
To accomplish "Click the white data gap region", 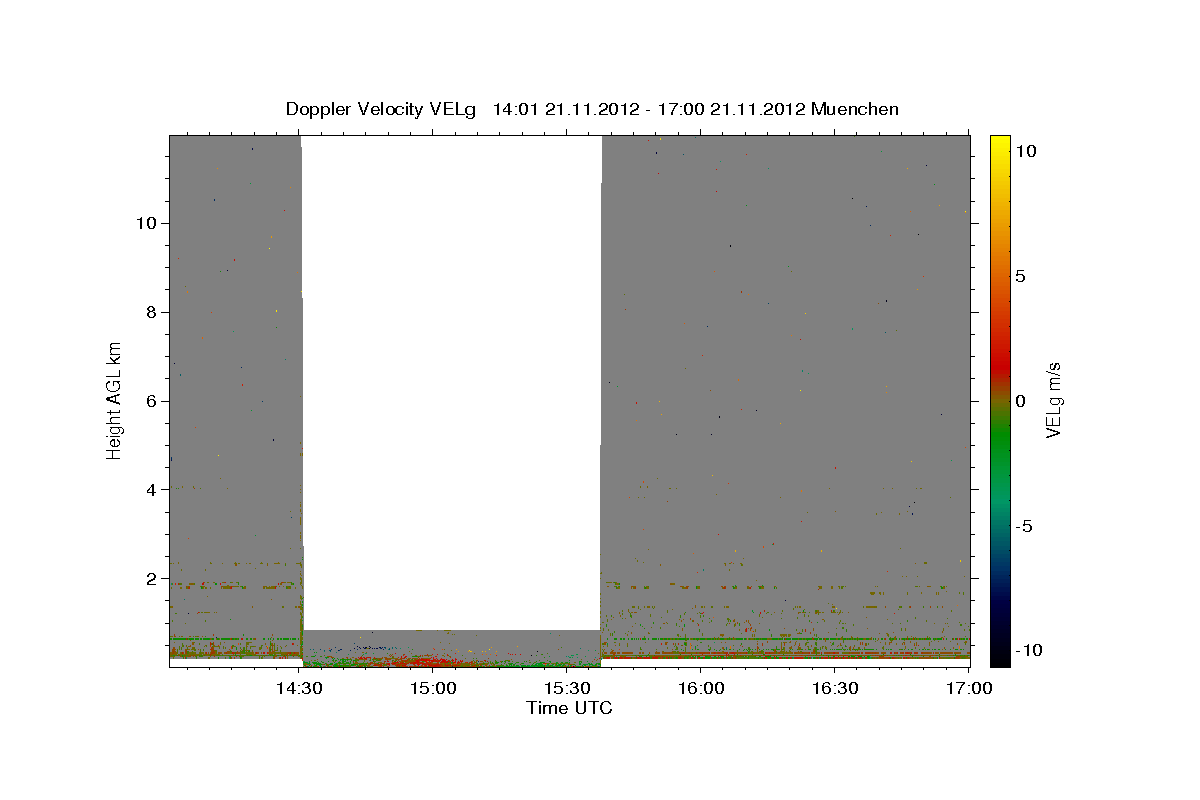I will (x=451, y=383).
